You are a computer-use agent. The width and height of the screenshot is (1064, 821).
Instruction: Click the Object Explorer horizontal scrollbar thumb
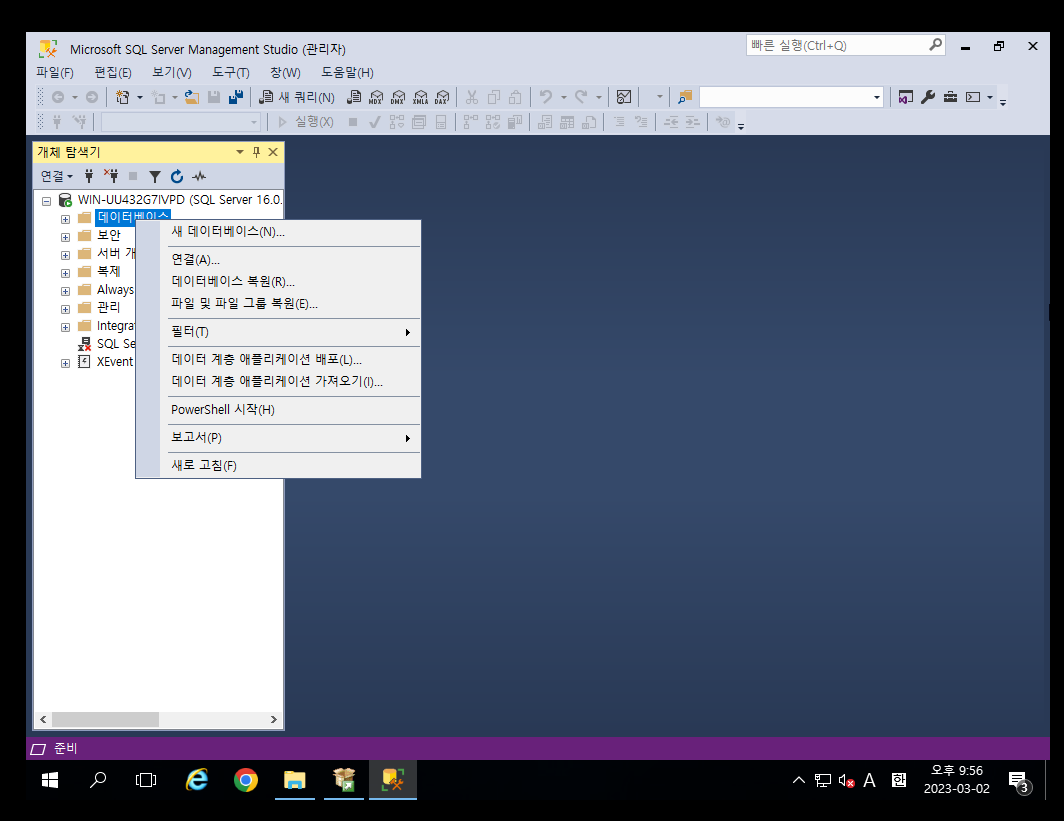tap(105, 719)
